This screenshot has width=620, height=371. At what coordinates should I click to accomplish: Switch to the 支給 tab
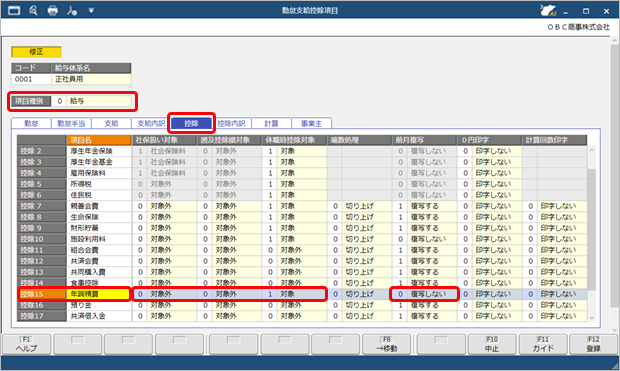tap(112, 123)
